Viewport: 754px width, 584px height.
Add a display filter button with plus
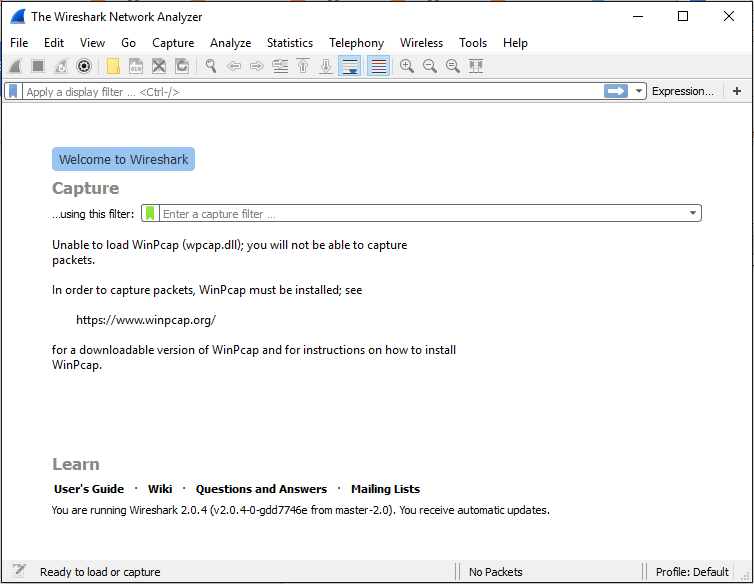point(737,91)
